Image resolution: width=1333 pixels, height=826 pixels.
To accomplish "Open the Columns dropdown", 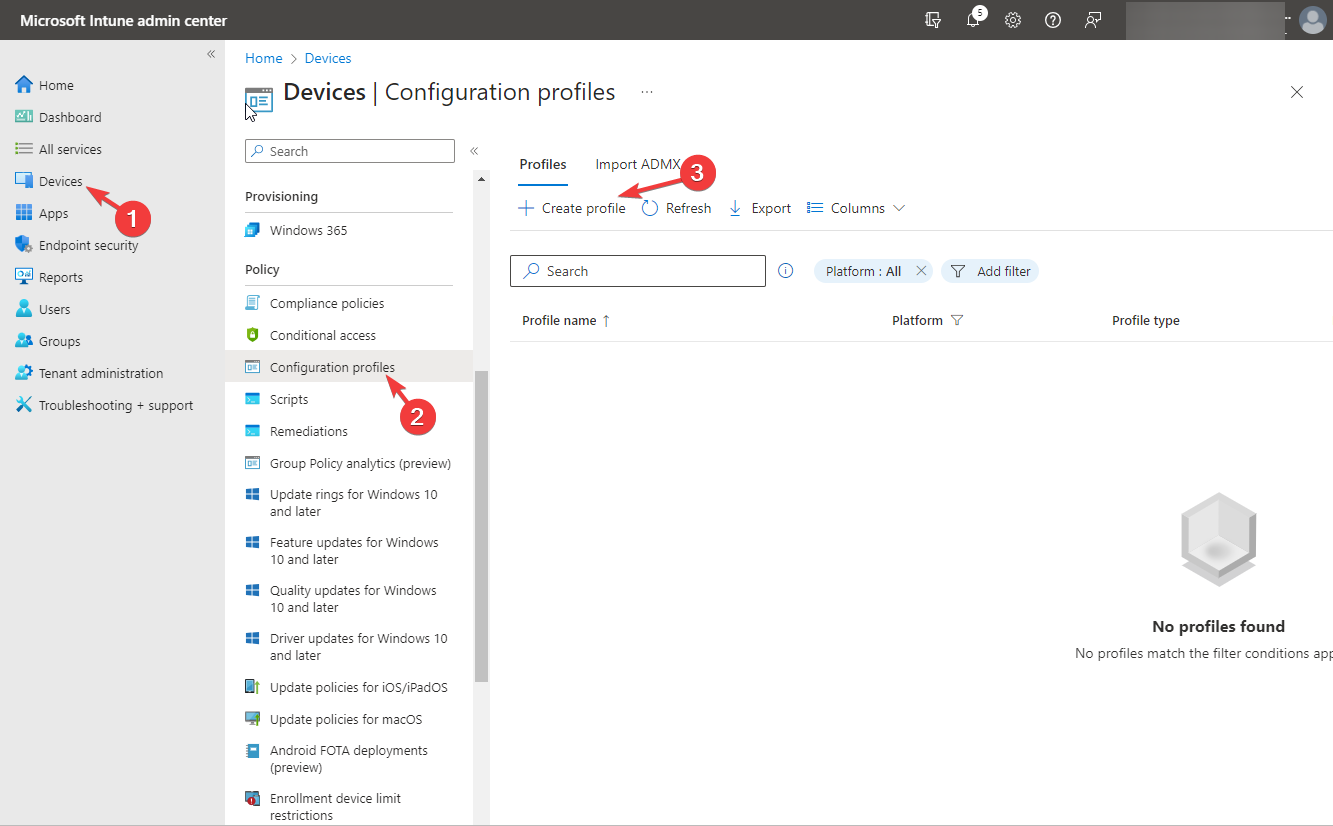I will [855, 207].
